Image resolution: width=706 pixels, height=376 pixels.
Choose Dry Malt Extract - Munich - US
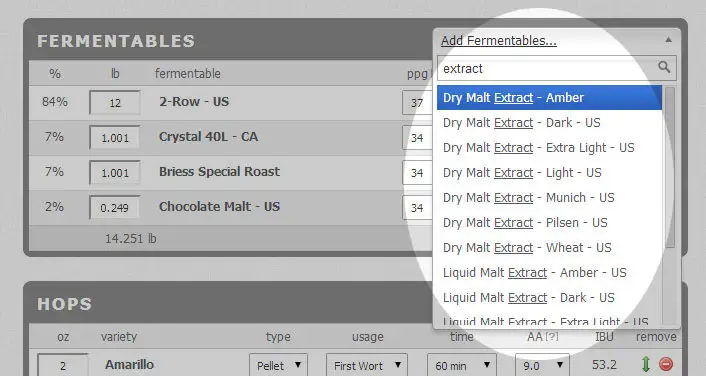click(x=549, y=198)
